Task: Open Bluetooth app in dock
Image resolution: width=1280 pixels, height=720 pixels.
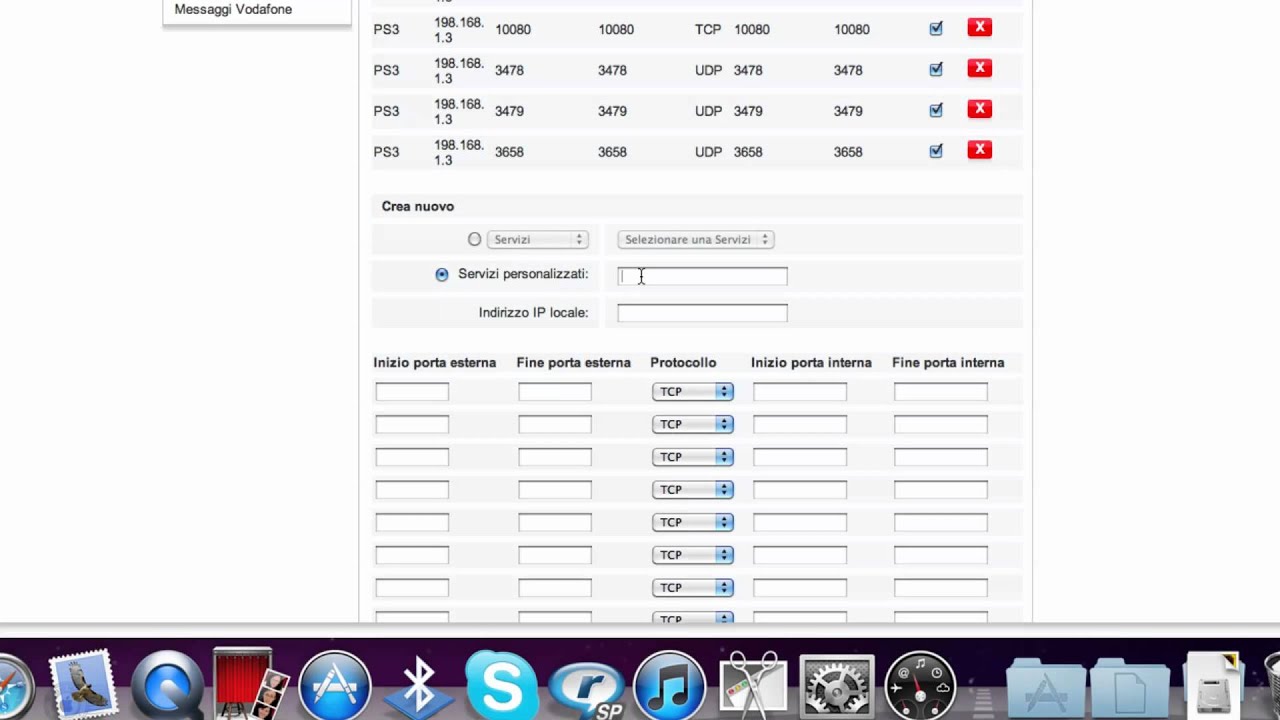Action: (418, 686)
